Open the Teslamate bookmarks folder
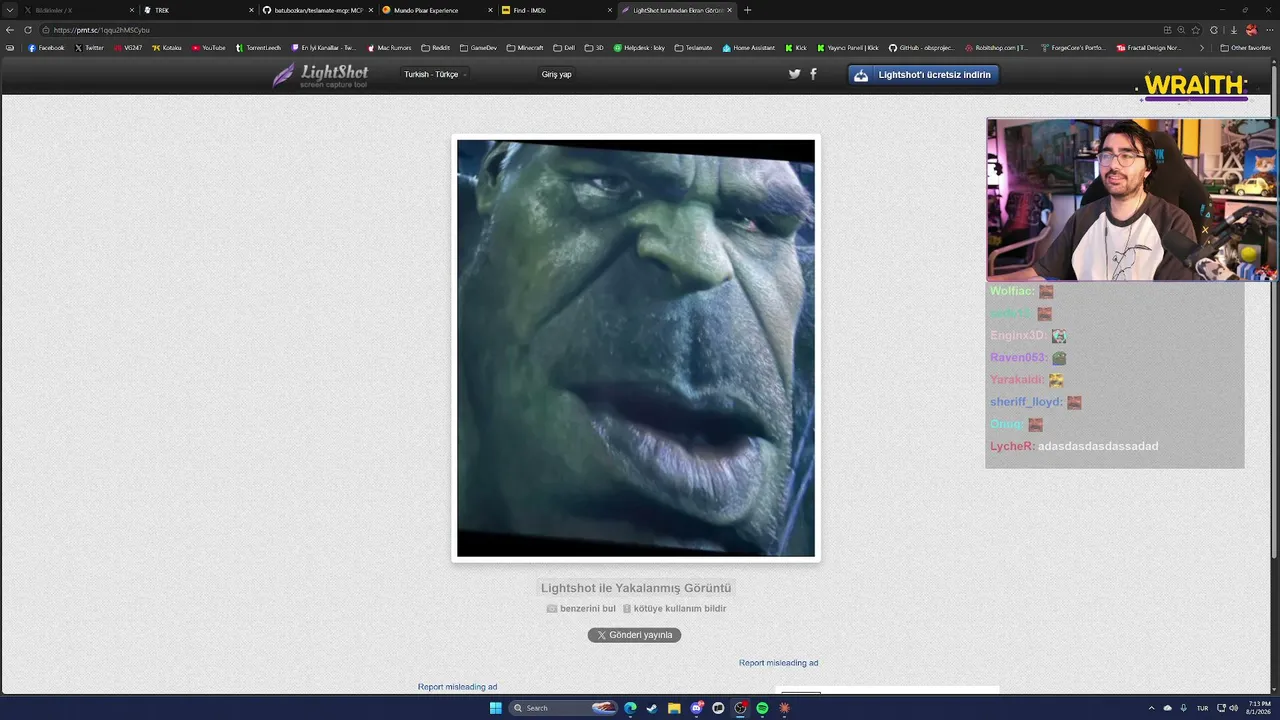The image size is (1280, 720). click(693, 48)
